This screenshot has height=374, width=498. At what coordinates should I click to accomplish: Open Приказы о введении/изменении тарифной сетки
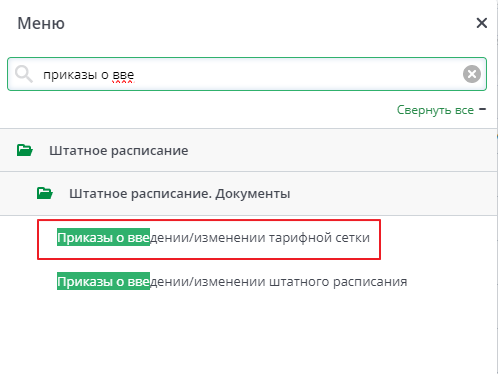(x=213, y=238)
